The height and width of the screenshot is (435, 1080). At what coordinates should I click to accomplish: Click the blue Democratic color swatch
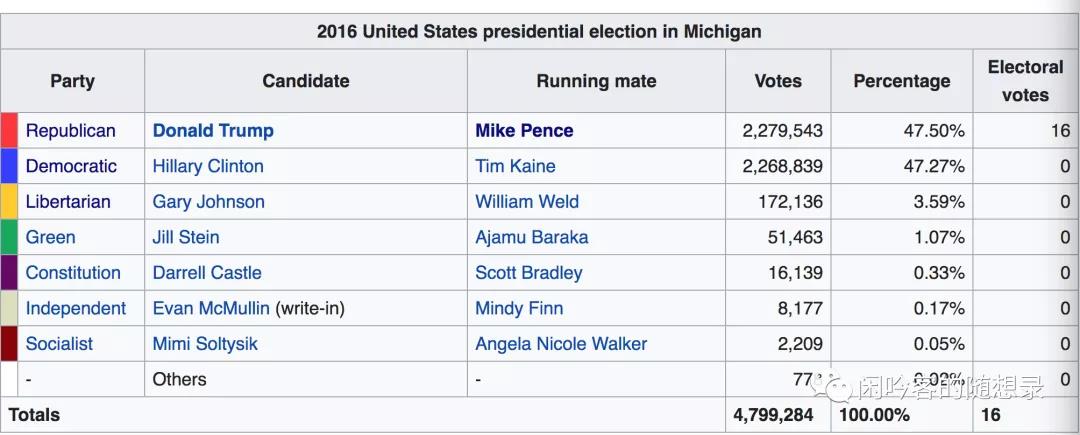click(9, 166)
